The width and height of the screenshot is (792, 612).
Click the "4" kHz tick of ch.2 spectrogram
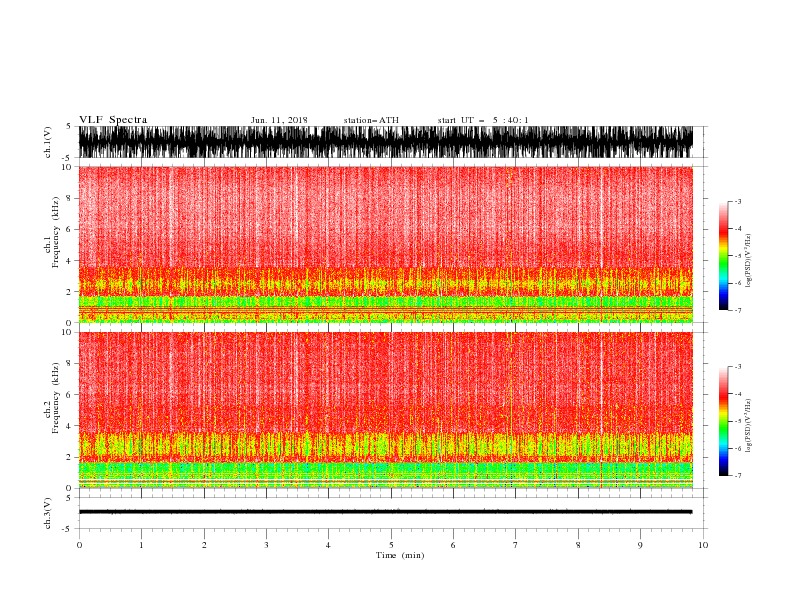tap(70, 426)
